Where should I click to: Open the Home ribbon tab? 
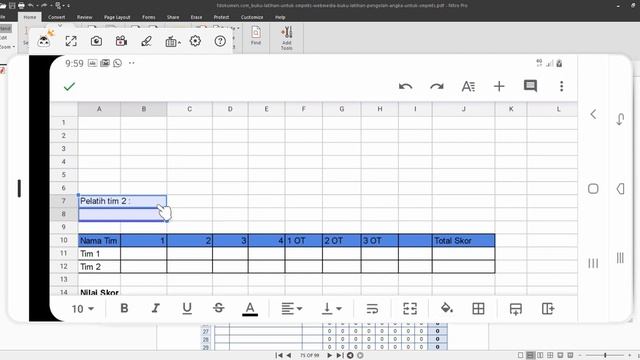click(29, 17)
